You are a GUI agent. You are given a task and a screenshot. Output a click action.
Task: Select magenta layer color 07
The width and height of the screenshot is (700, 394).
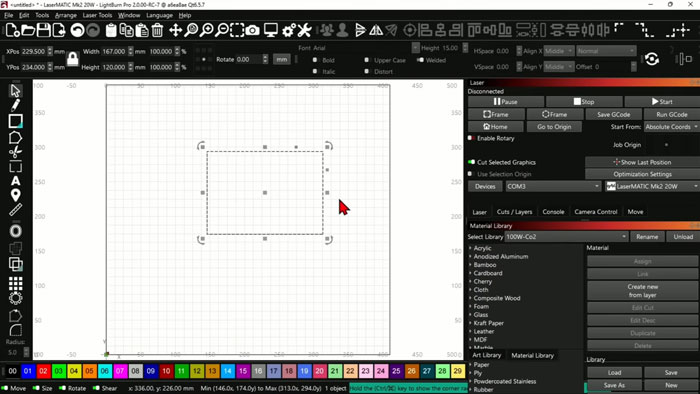pos(120,371)
